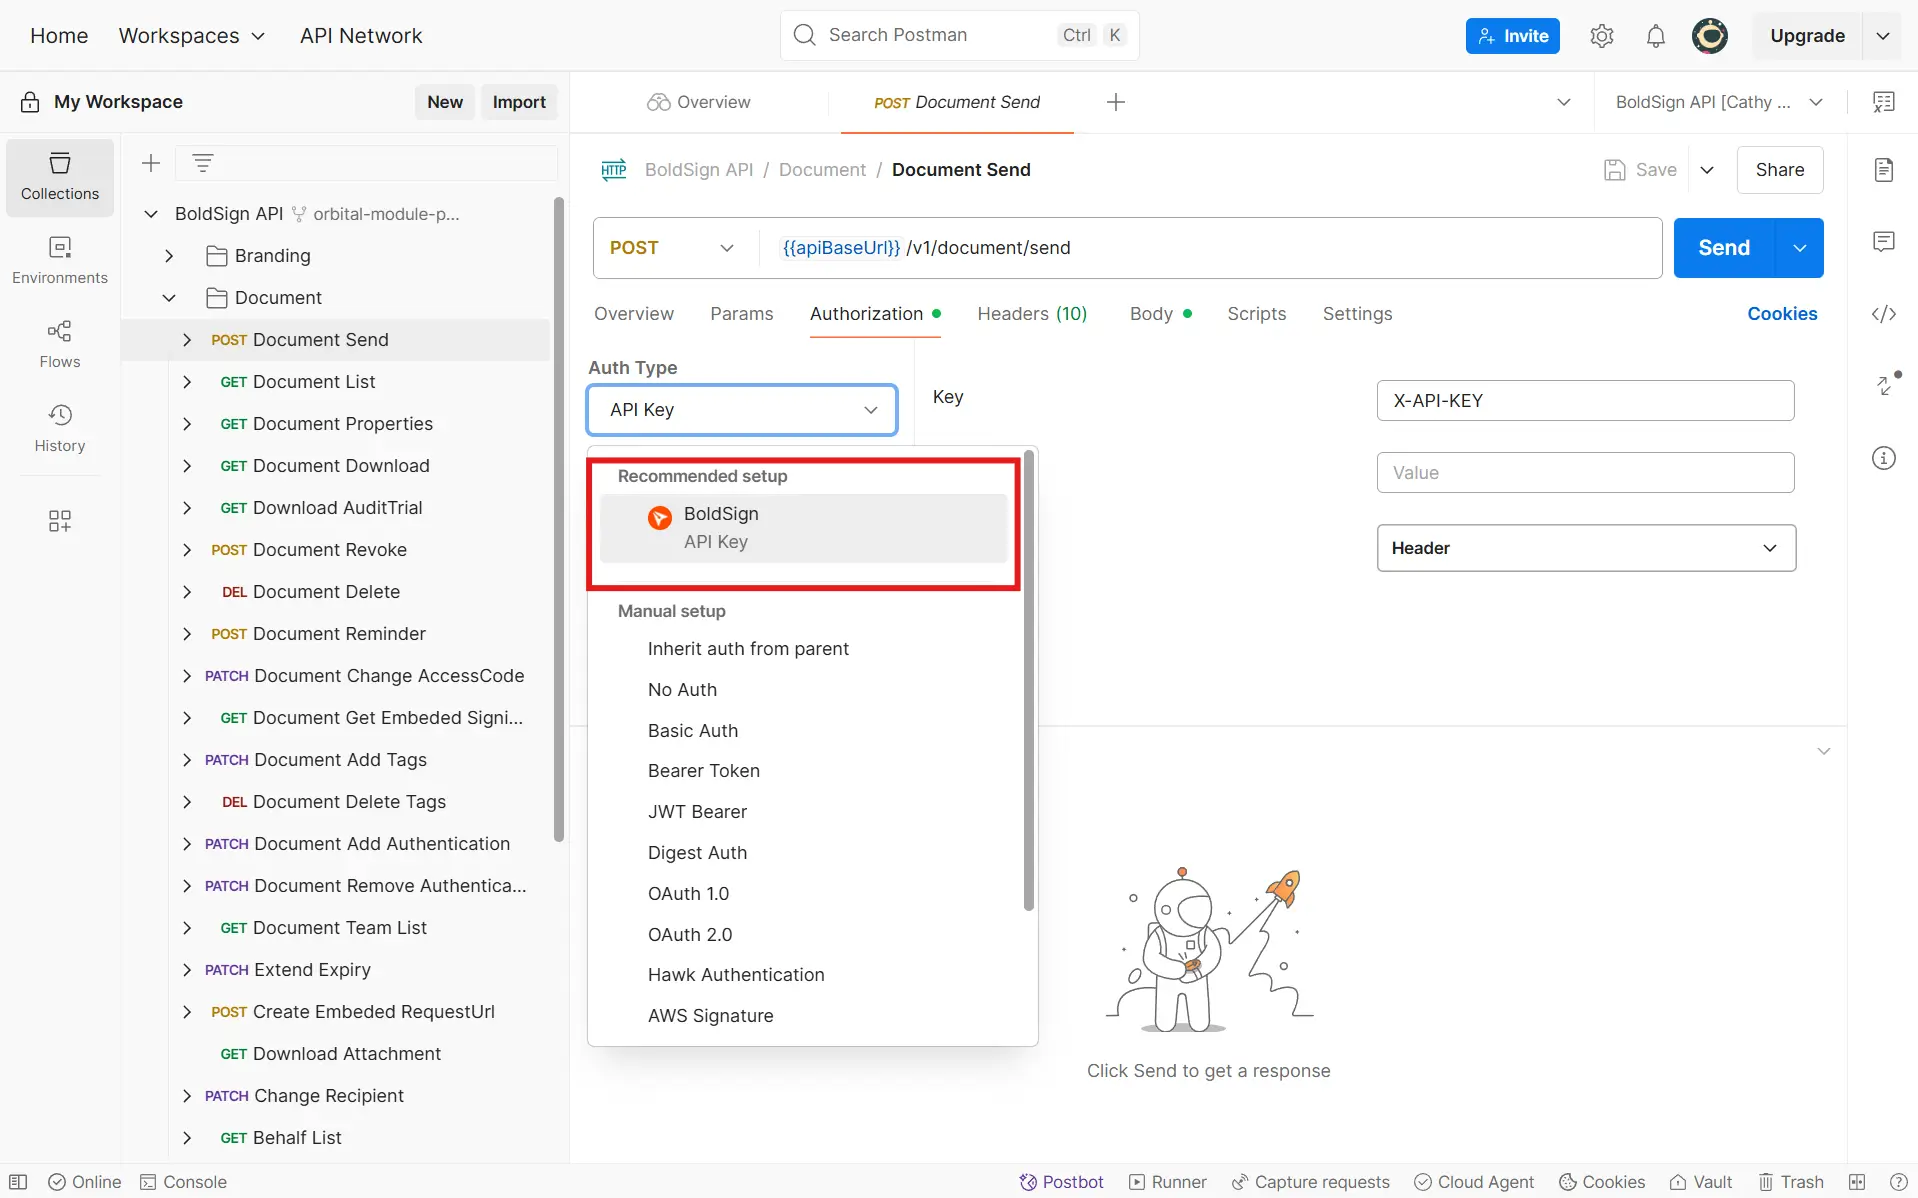
Task: Open the Upgrade dropdown arrow
Action: [x=1883, y=36]
